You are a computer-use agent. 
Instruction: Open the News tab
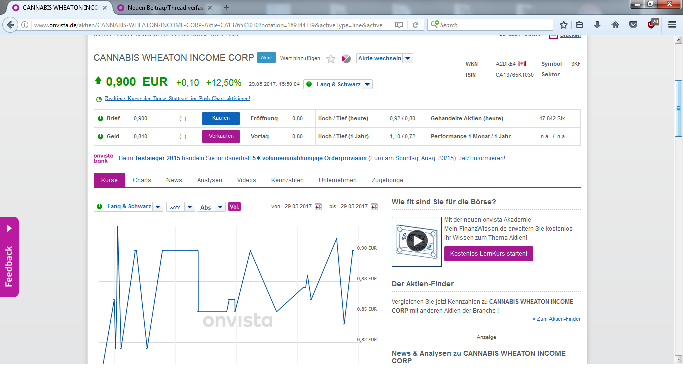(x=174, y=180)
